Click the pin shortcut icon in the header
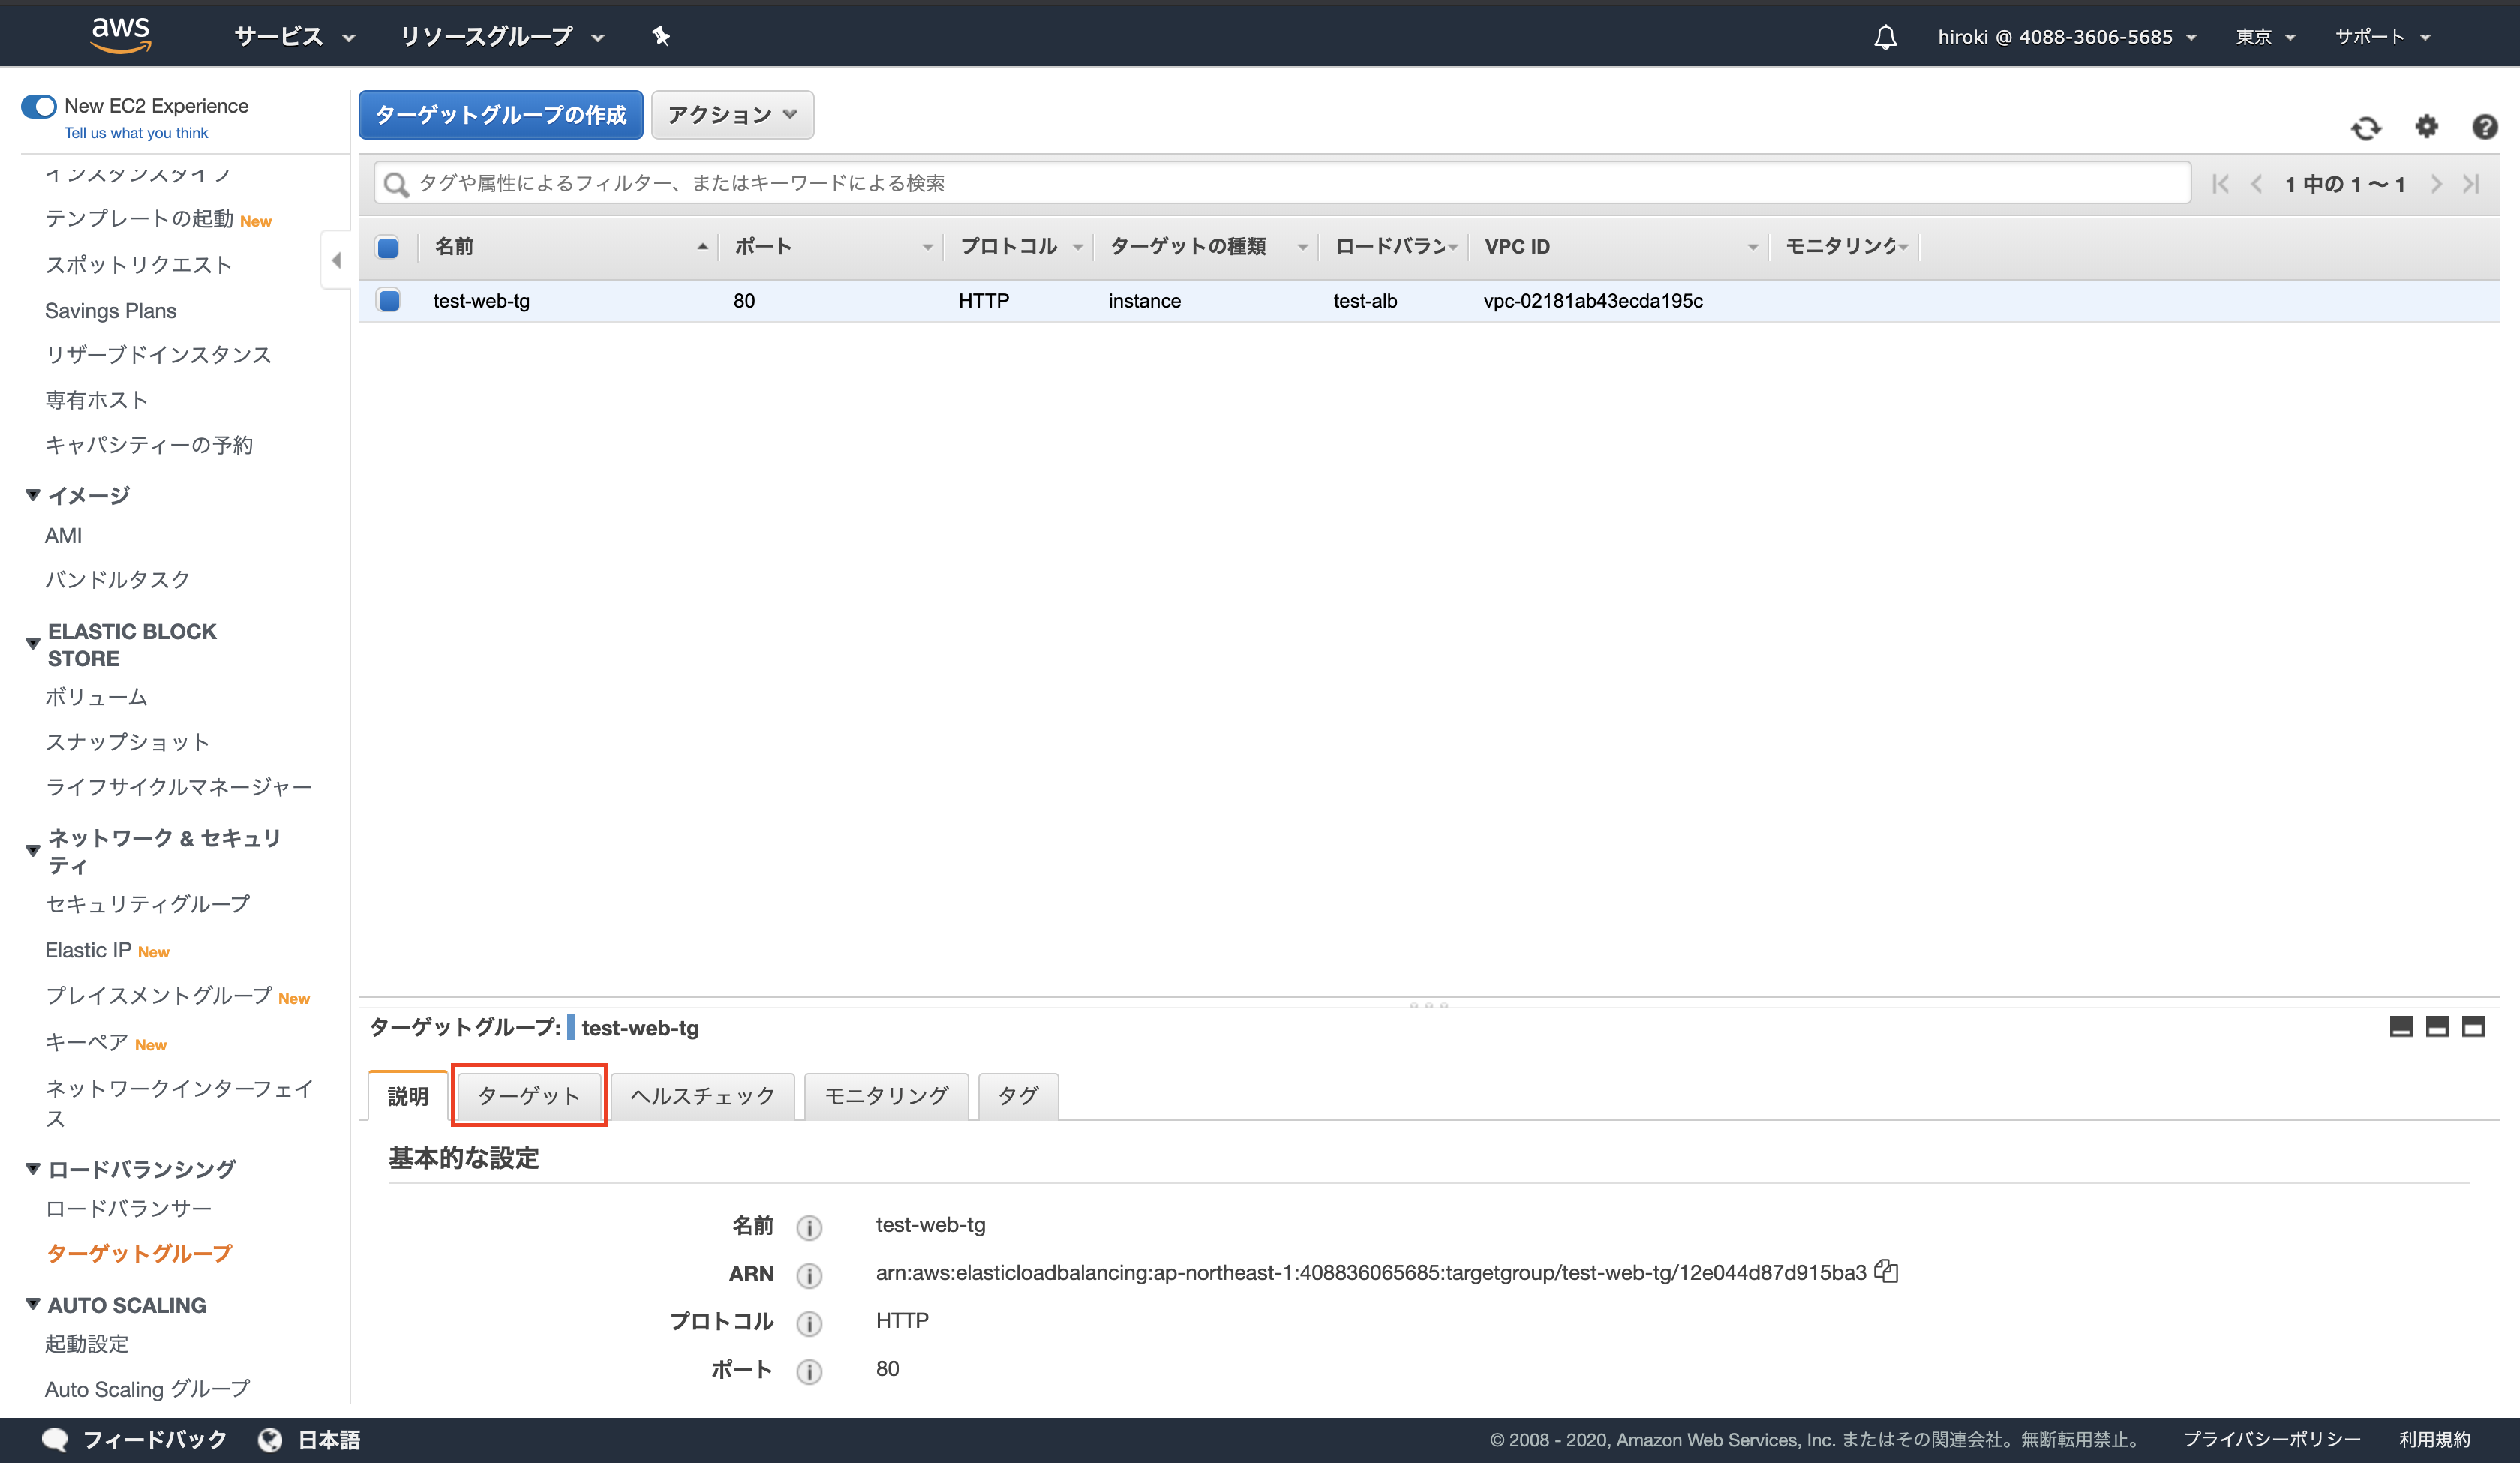 [661, 37]
